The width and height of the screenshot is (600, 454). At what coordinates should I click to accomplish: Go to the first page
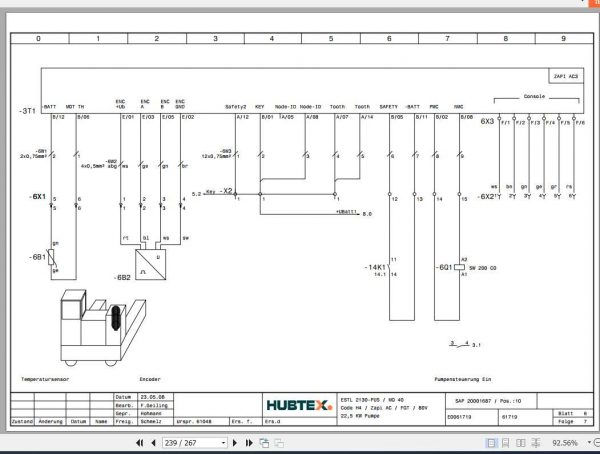(x=140, y=443)
